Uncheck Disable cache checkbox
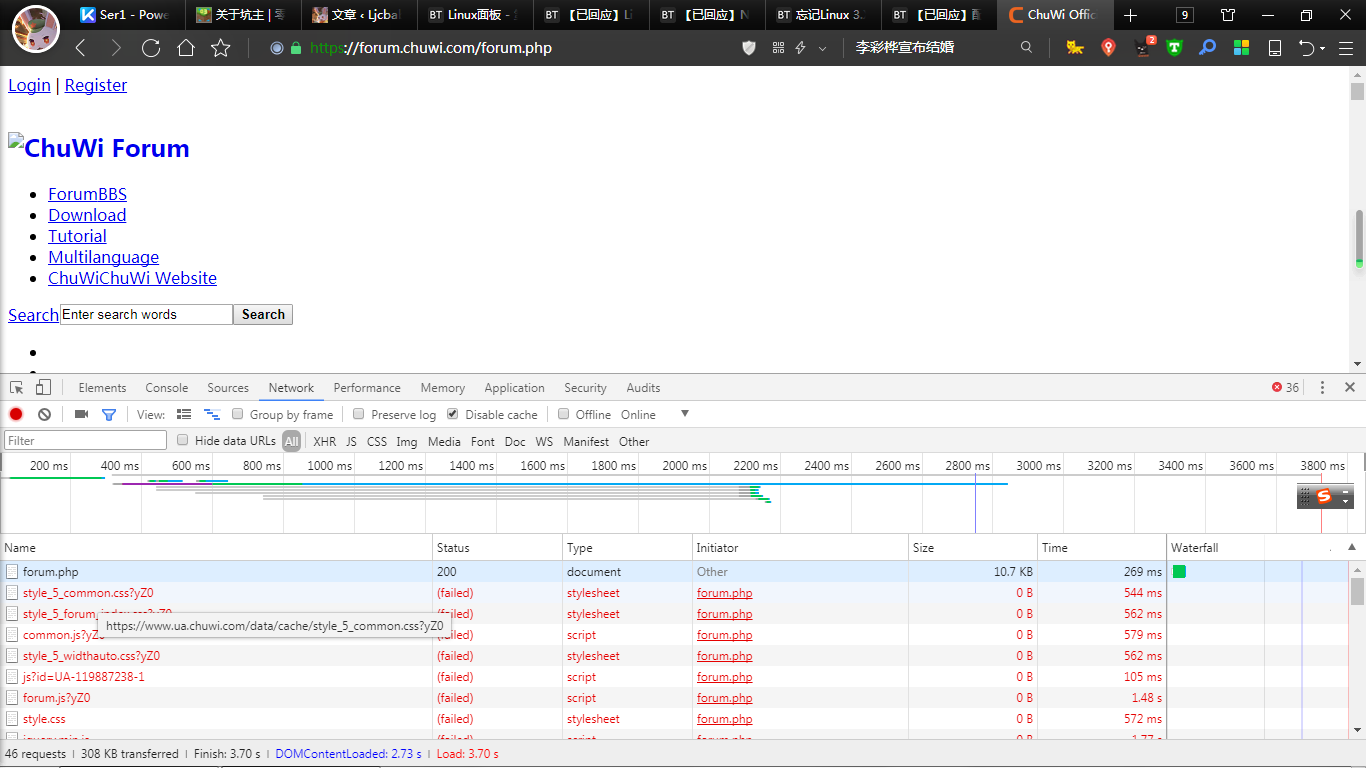 453,414
